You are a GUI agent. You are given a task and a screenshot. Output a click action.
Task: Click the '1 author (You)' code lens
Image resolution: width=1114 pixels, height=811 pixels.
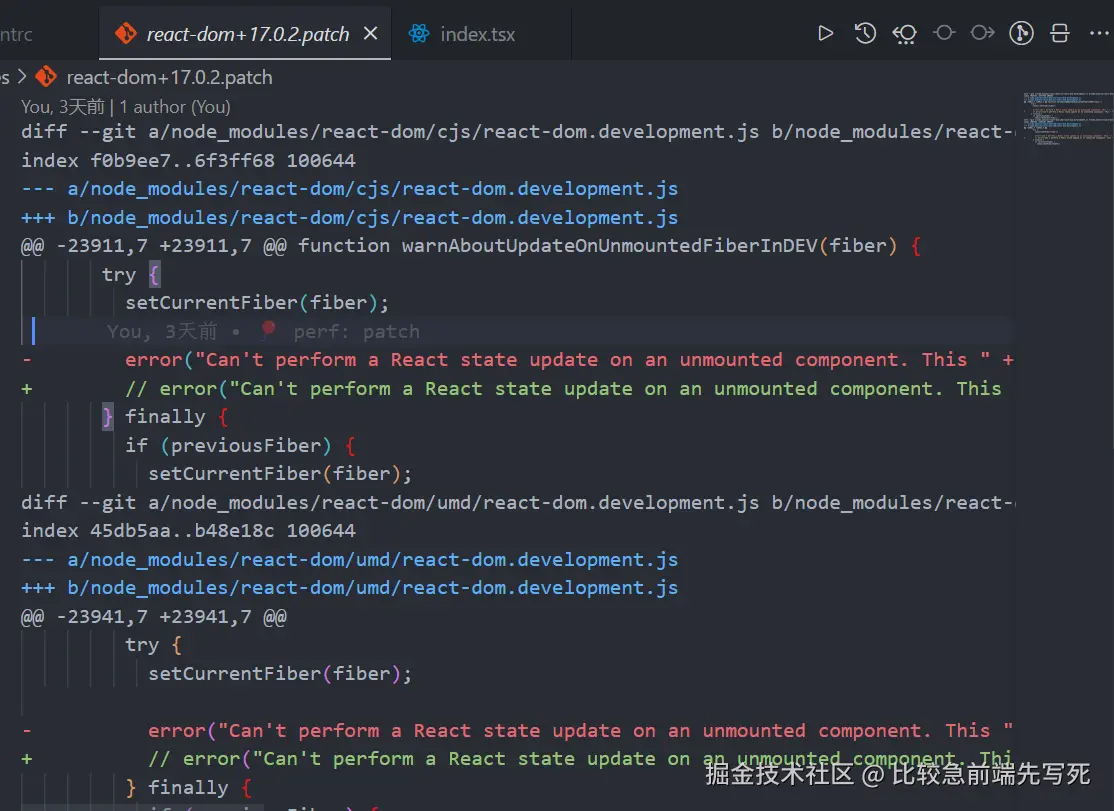tap(175, 107)
